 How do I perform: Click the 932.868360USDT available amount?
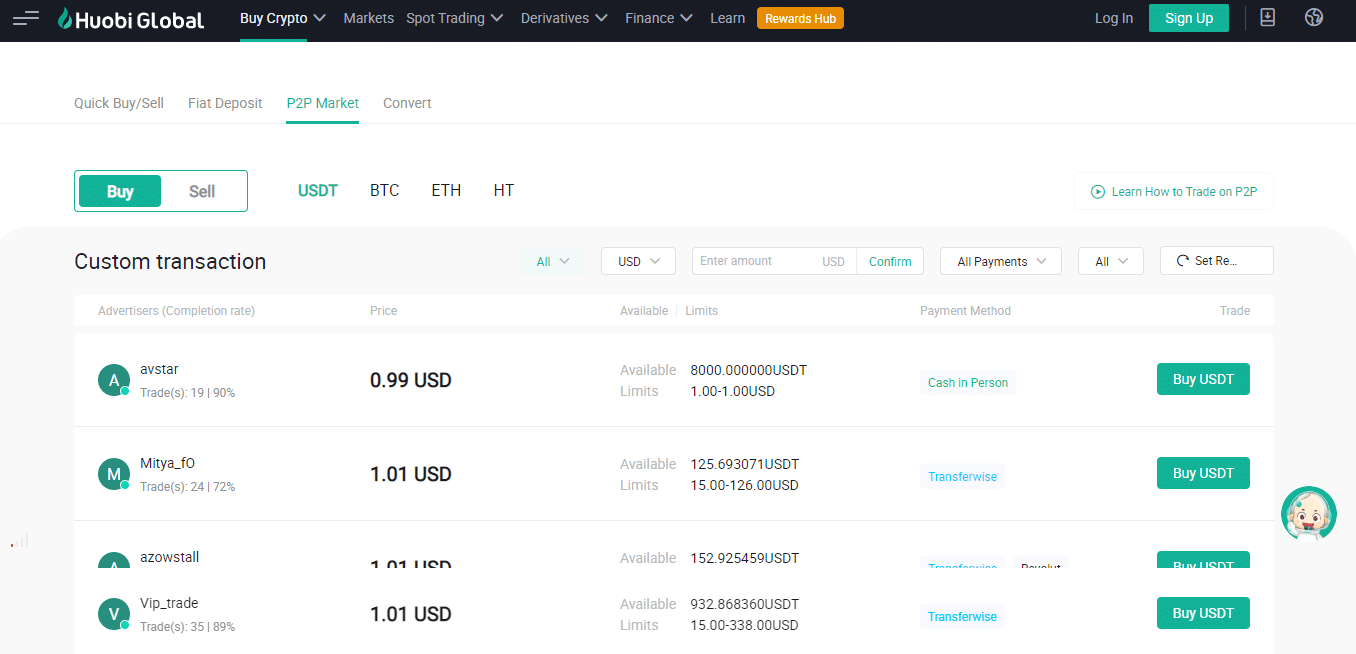pyautogui.click(x=745, y=604)
